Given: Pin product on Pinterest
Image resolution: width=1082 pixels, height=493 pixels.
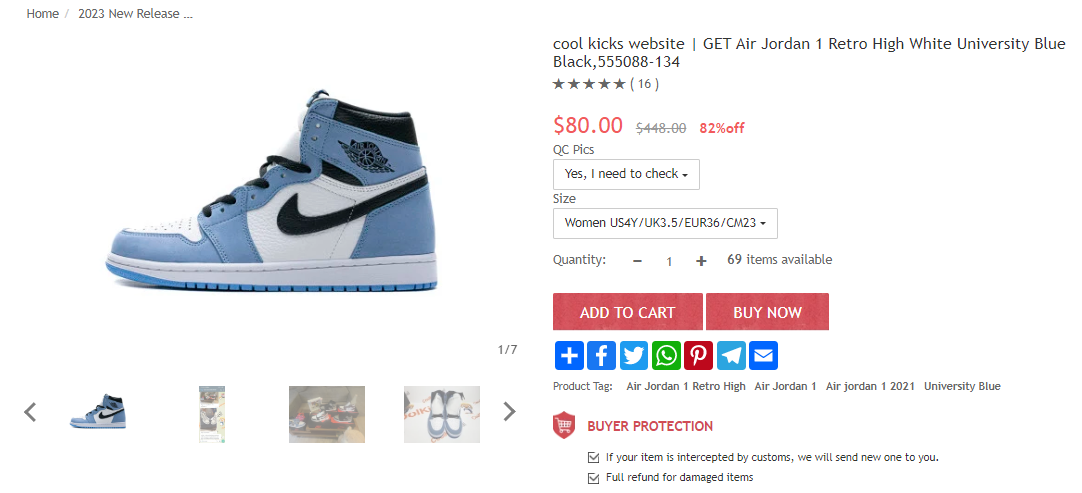Looking at the screenshot, I should point(698,356).
